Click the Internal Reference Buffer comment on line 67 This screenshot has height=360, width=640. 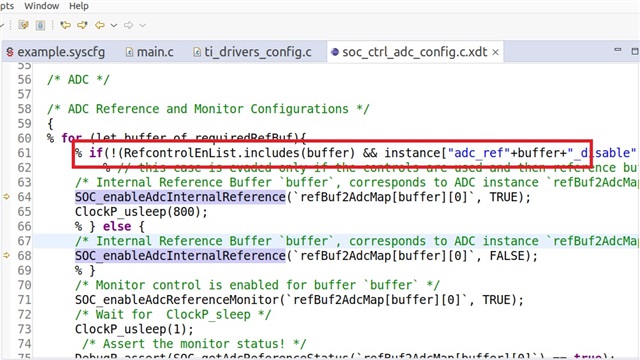pyautogui.click(x=357, y=241)
